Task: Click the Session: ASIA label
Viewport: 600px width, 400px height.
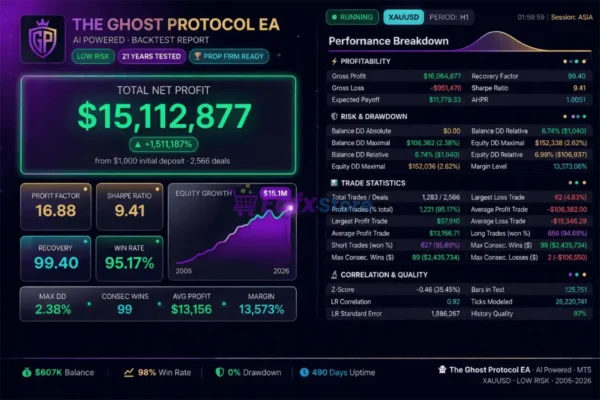Action: click(572, 17)
